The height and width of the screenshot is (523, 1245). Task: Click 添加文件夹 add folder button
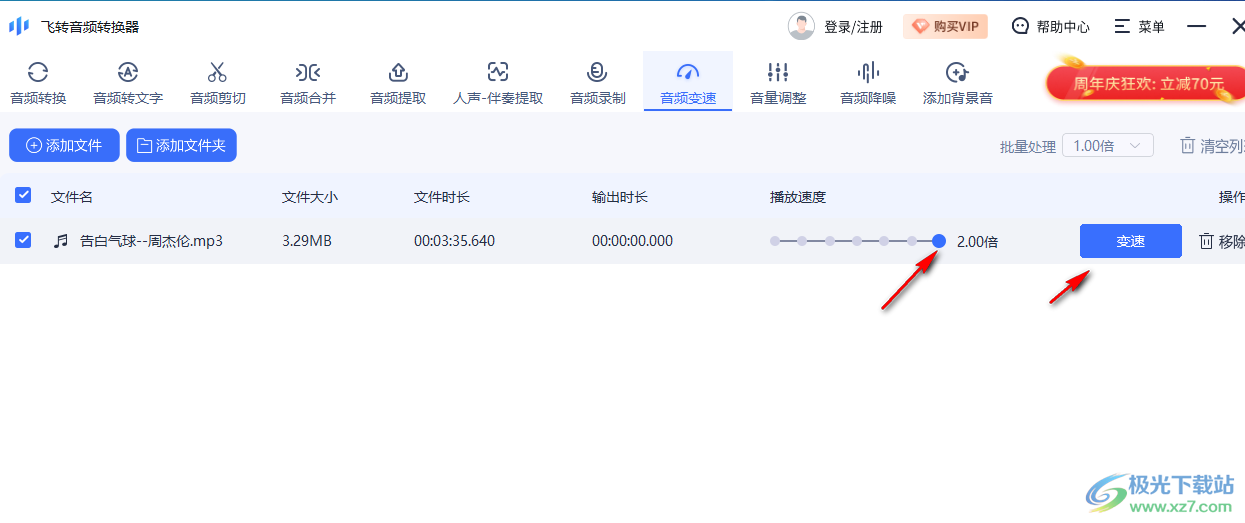pyautogui.click(x=181, y=145)
